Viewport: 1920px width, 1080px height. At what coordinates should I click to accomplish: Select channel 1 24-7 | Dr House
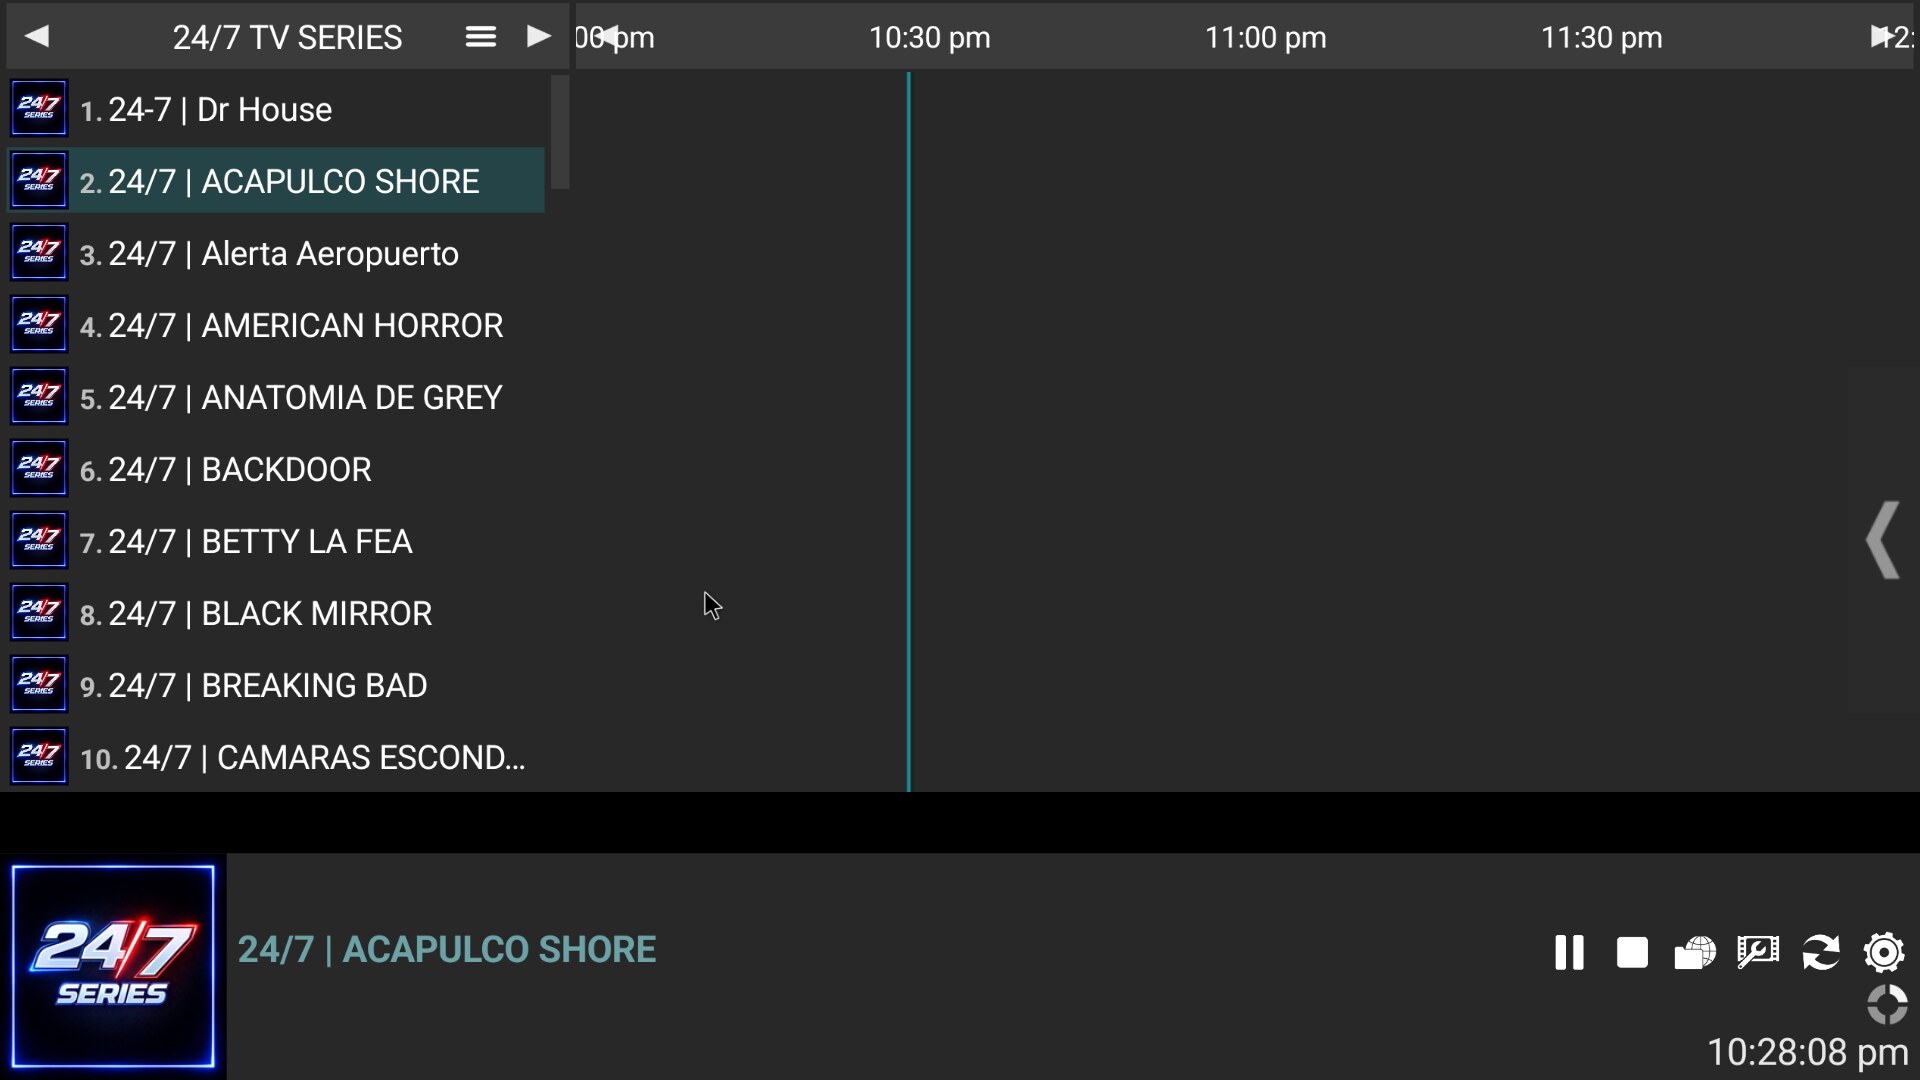coord(276,109)
